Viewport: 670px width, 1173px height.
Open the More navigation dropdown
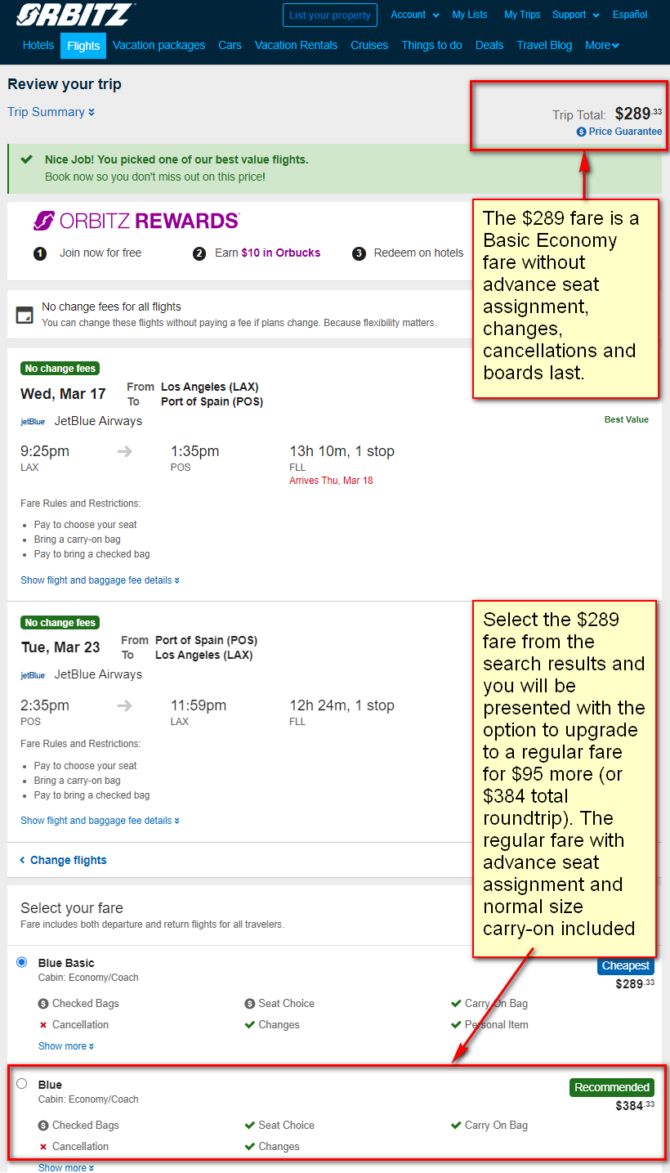coord(602,46)
